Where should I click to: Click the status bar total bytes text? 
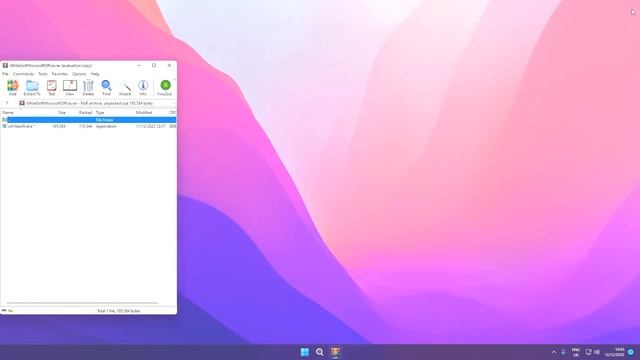coord(118,311)
